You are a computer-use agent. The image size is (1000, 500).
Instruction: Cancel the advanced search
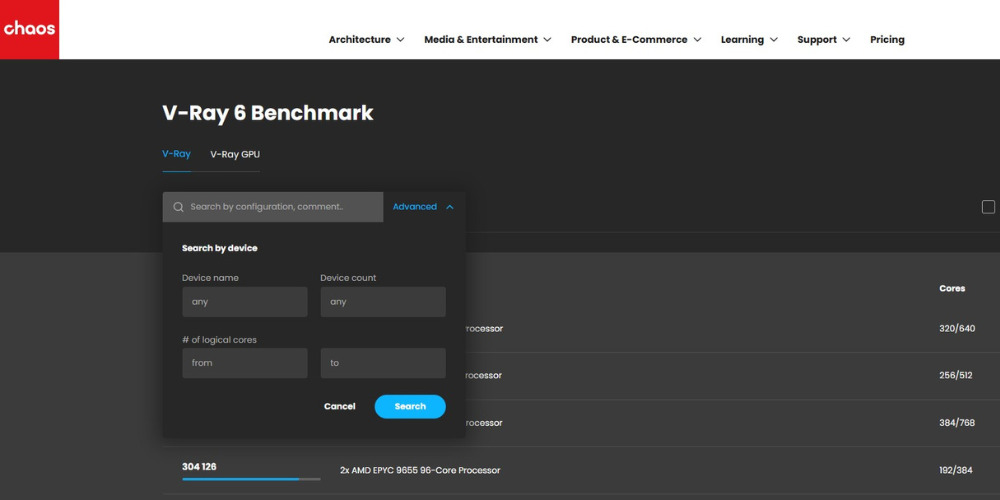pos(339,407)
